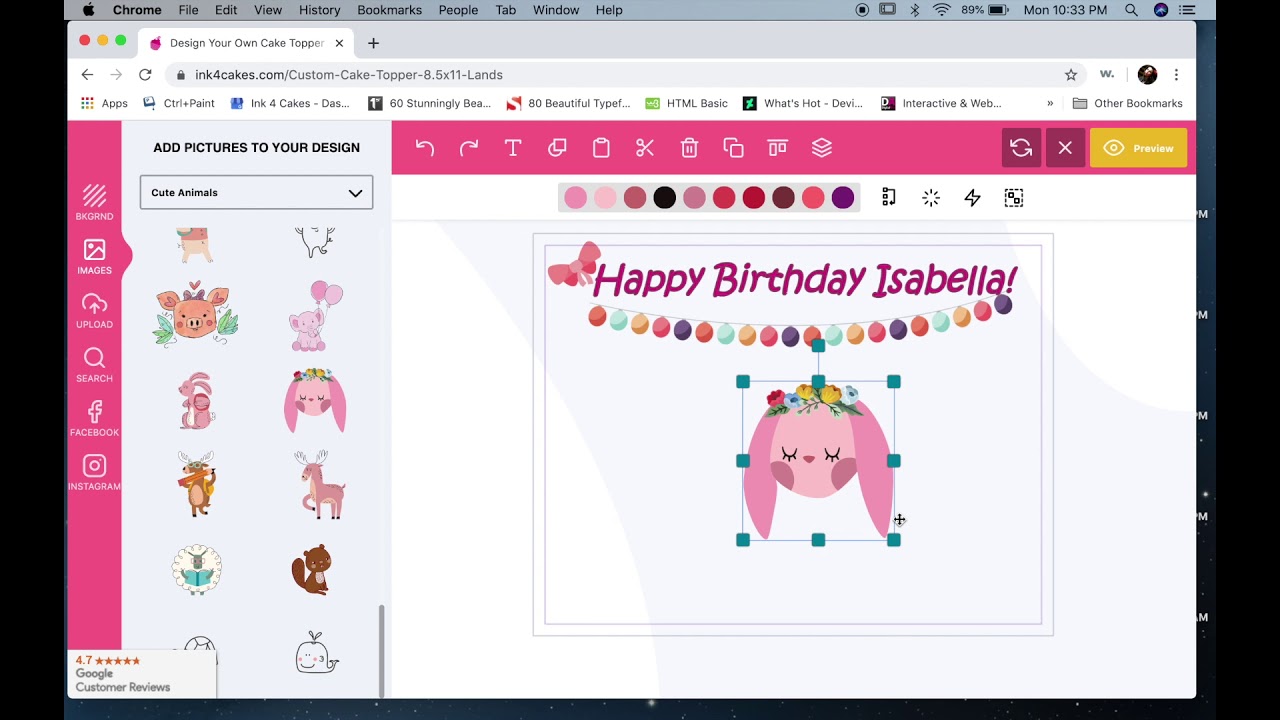Select the whale outline image
The image size is (1280, 720).
pyautogui.click(x=316, y=653)
